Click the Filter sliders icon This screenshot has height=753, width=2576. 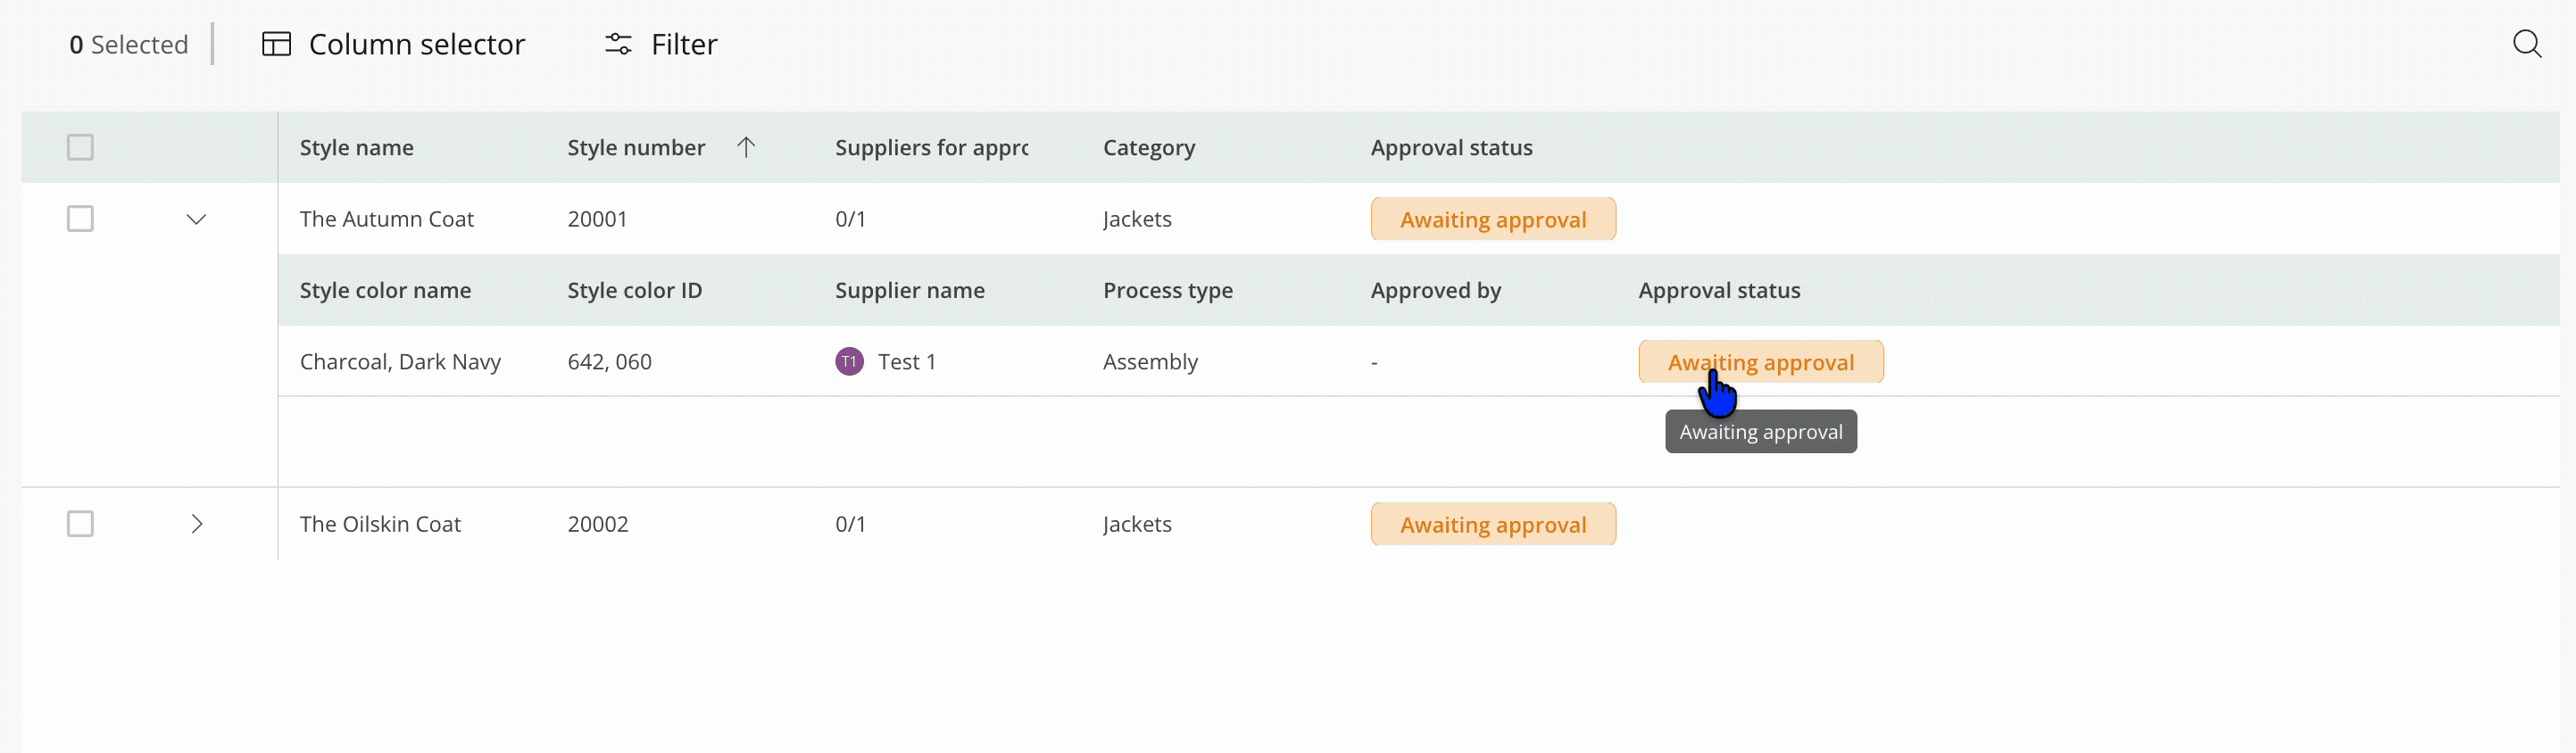(618, 44)
